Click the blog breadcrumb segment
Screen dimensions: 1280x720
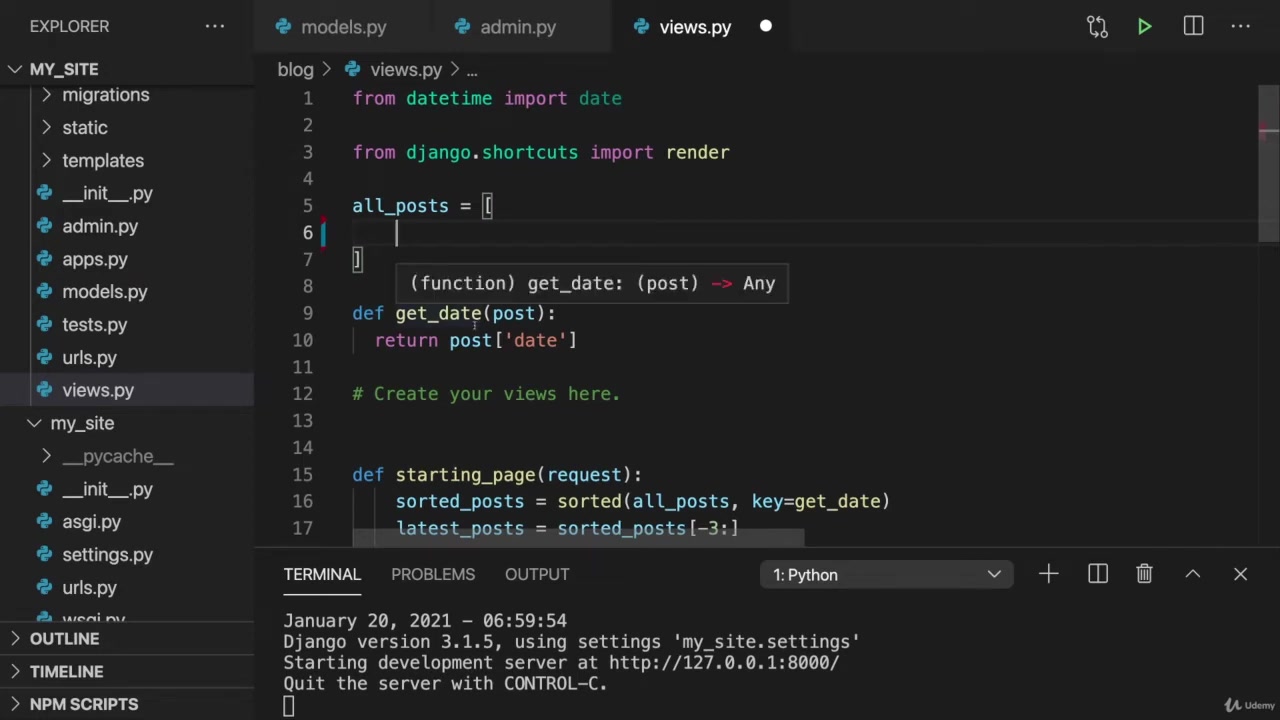click(295, 69)
